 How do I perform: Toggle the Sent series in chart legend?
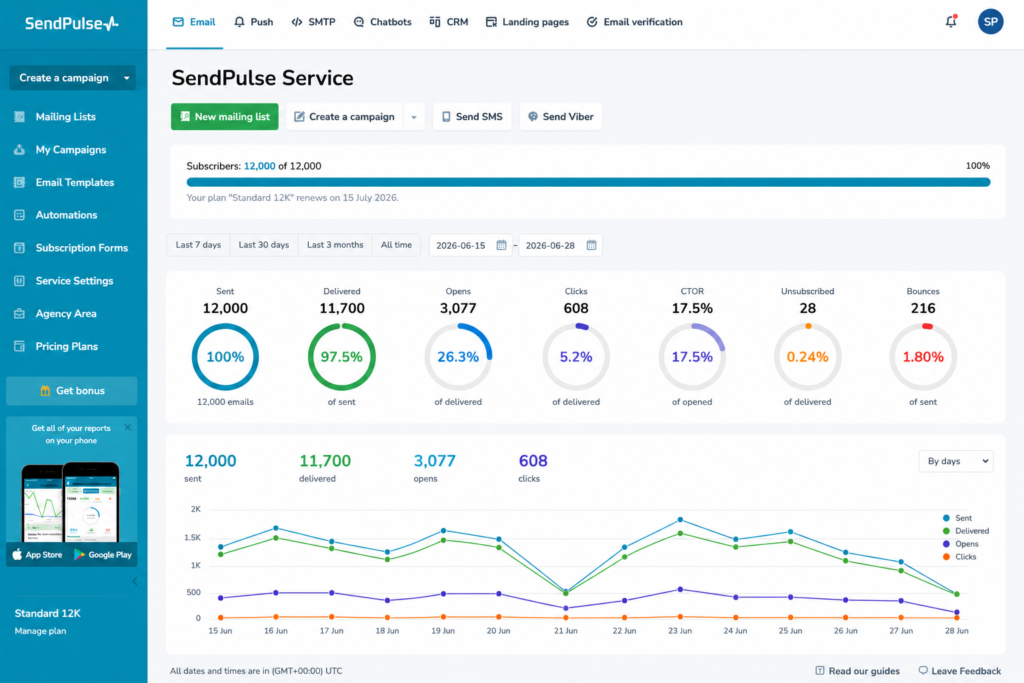click(x=957, y=518)
